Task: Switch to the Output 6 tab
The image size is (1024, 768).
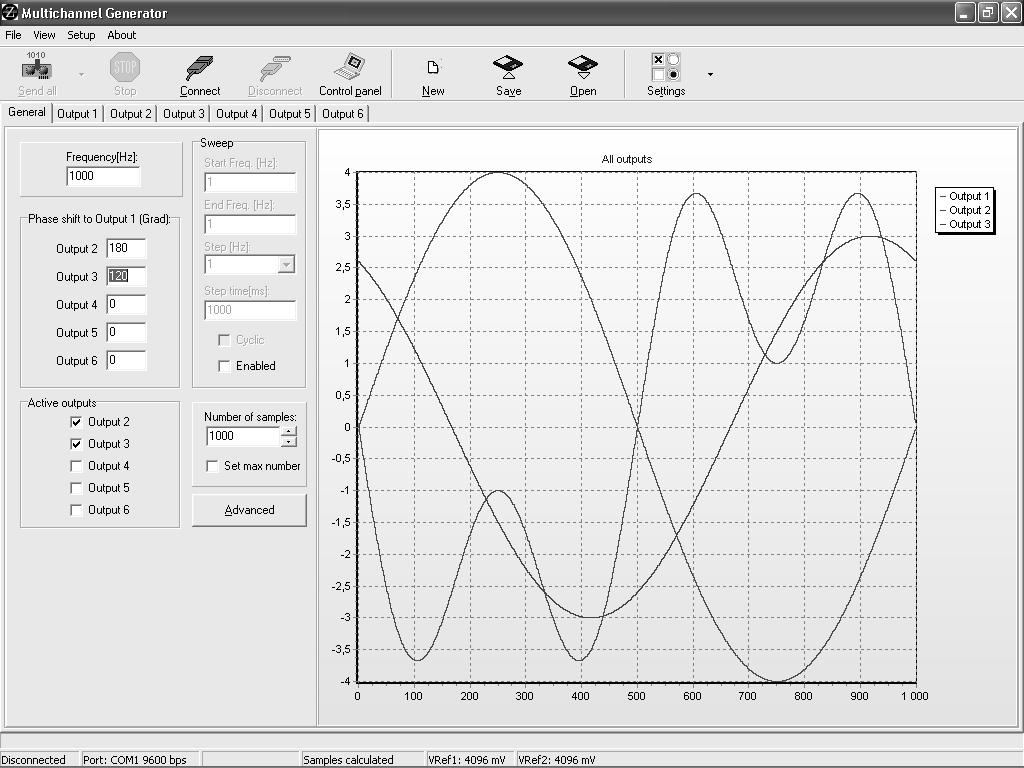Action: pos(342,114)
